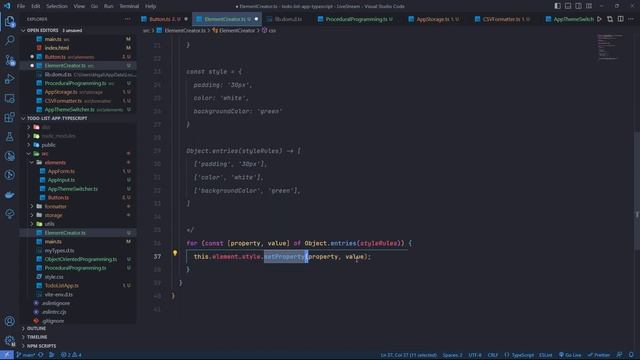Open editor more actions ellipsis
This screenshot has width=640, height=360.
click(631, 19)
